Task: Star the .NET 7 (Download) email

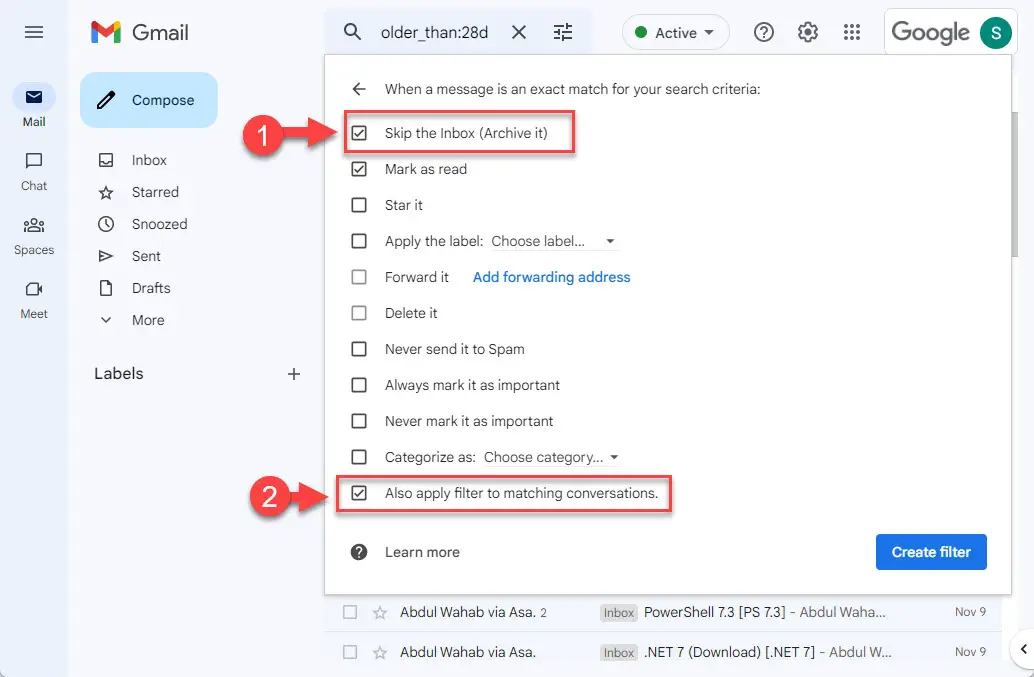Action: [380, 653]
